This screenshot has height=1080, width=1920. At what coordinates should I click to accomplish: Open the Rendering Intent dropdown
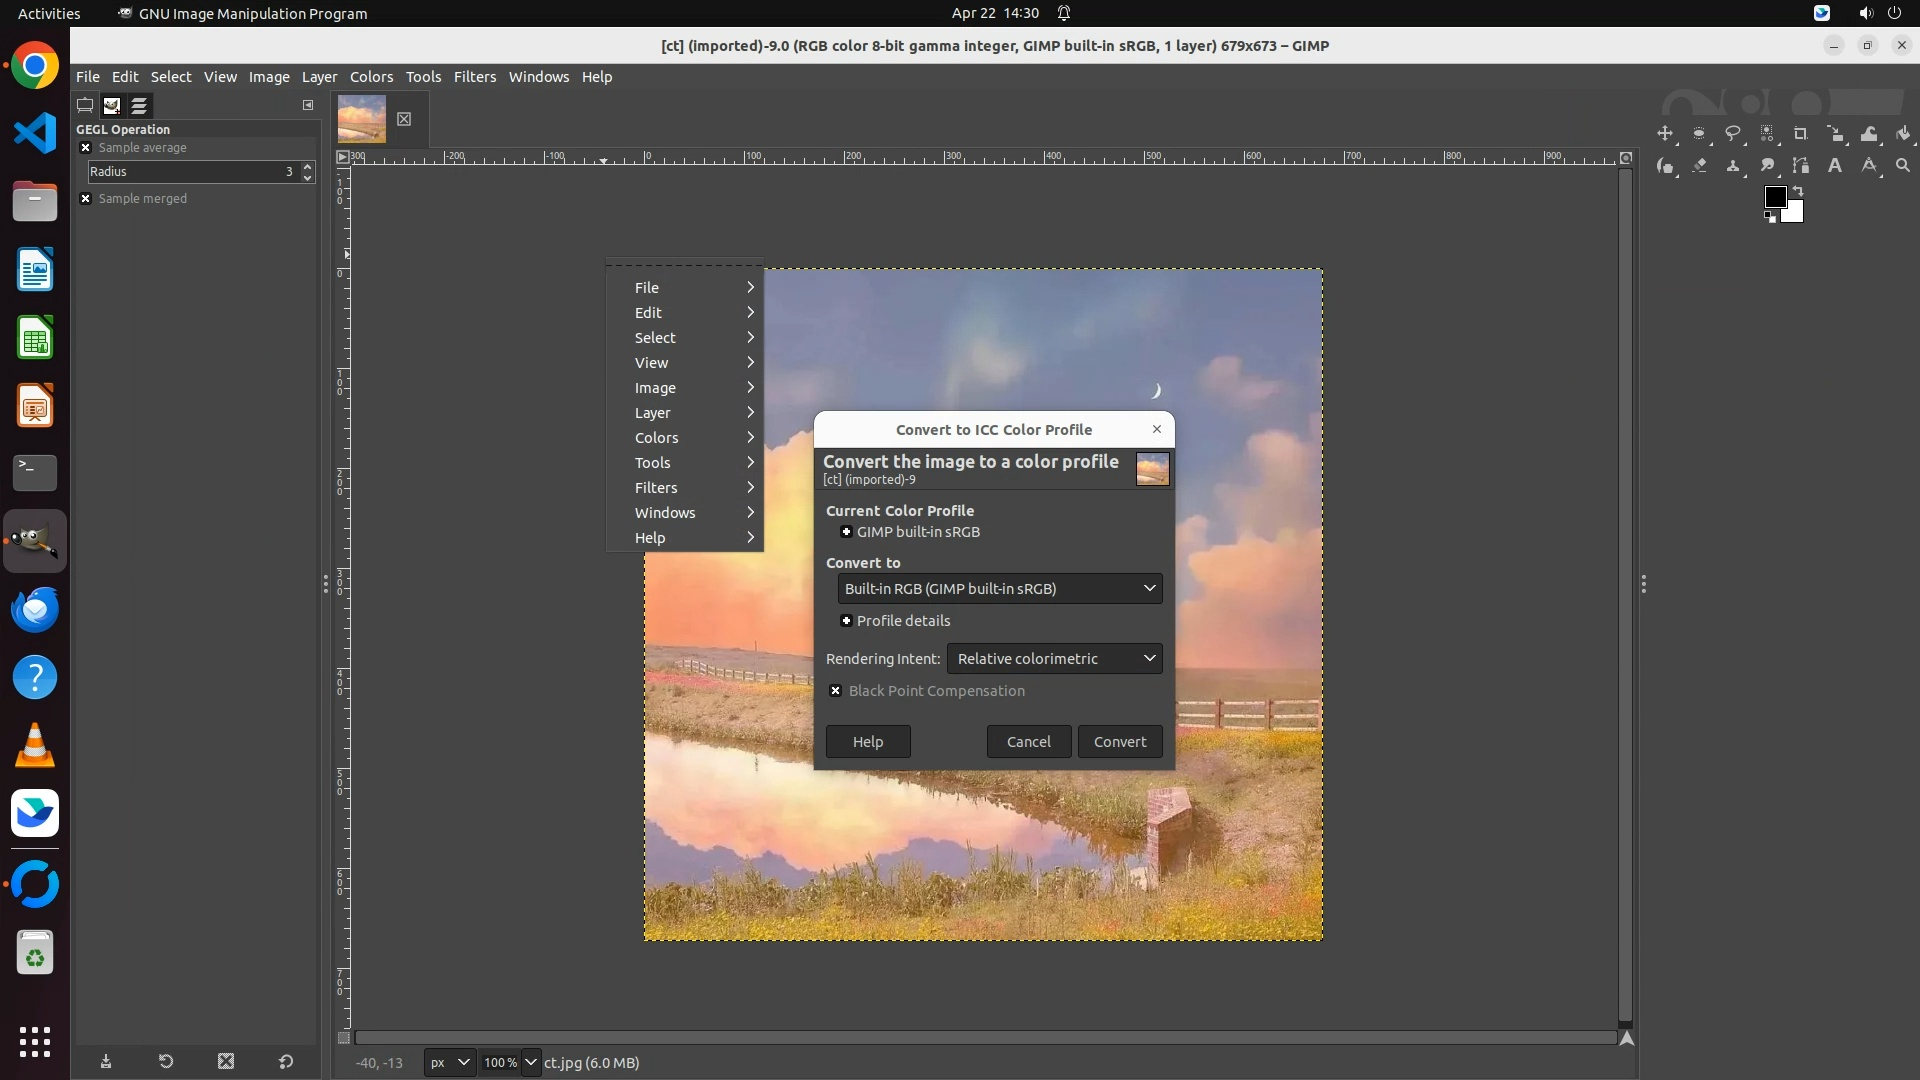tap(1054, 659)
